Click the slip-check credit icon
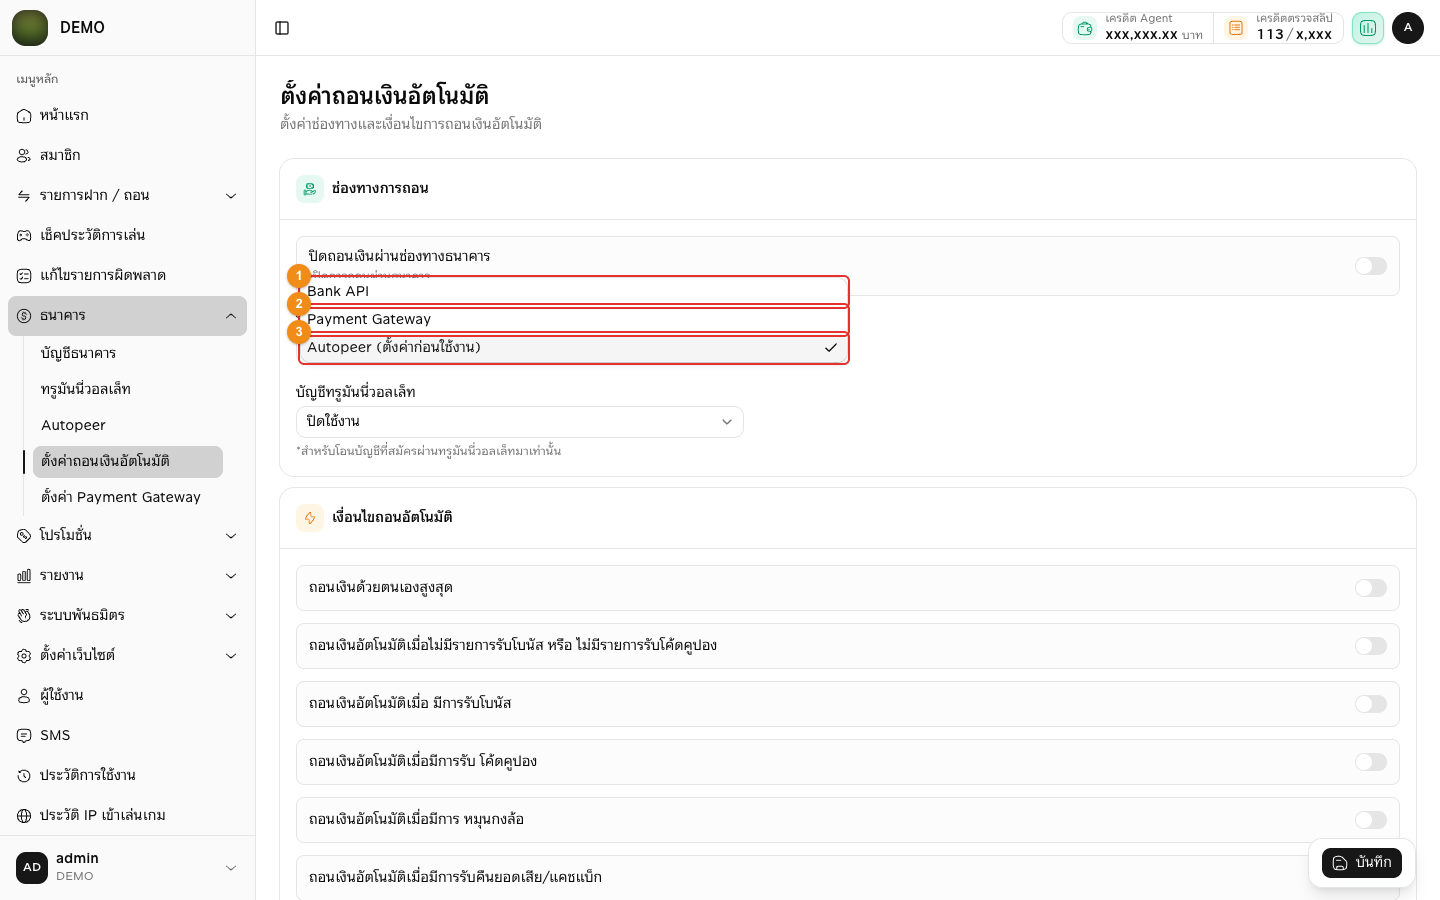Screen dimensions: 1440x900 (x=1236, y=28)
